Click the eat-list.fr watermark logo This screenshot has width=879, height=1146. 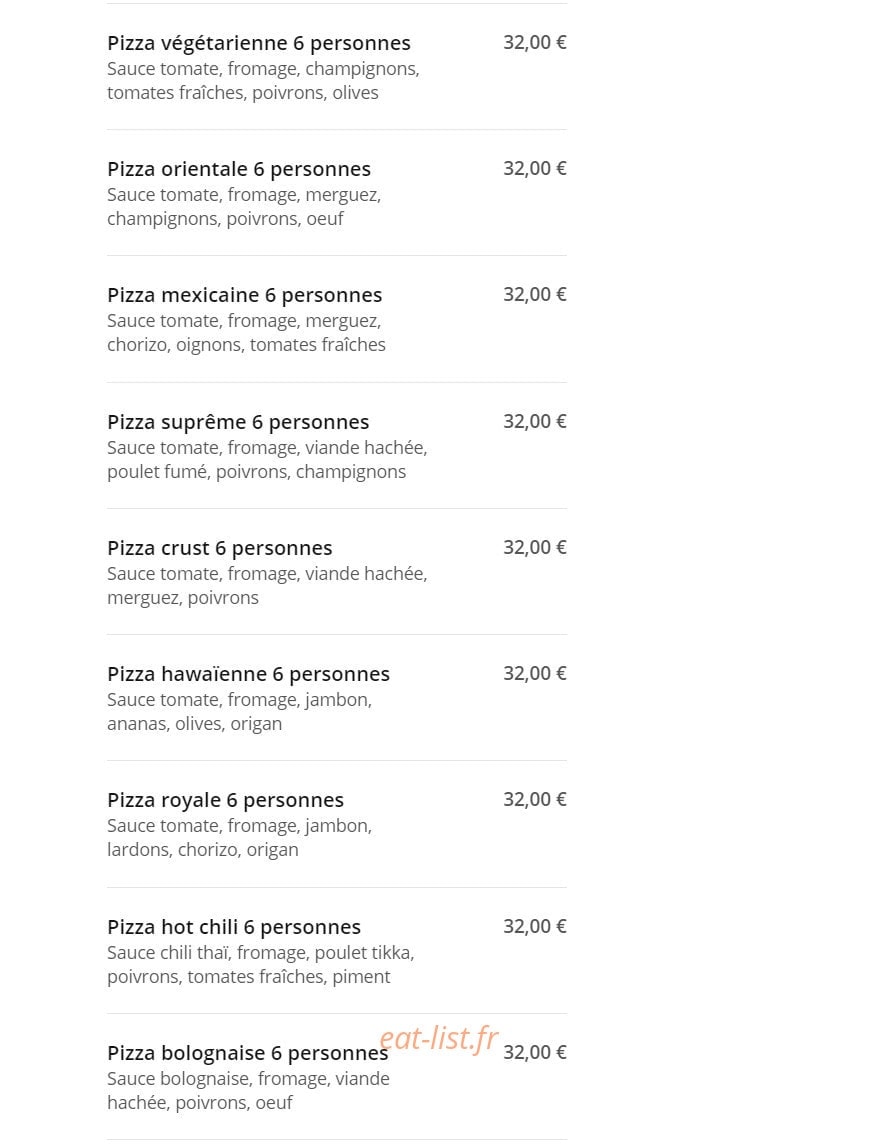(x=439, y=1038)
